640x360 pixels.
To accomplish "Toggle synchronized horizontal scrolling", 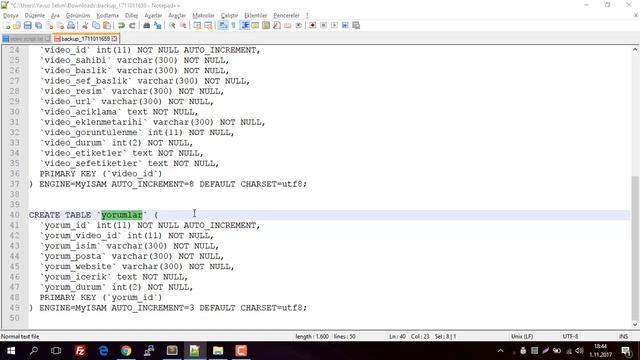I will [208, 25].
